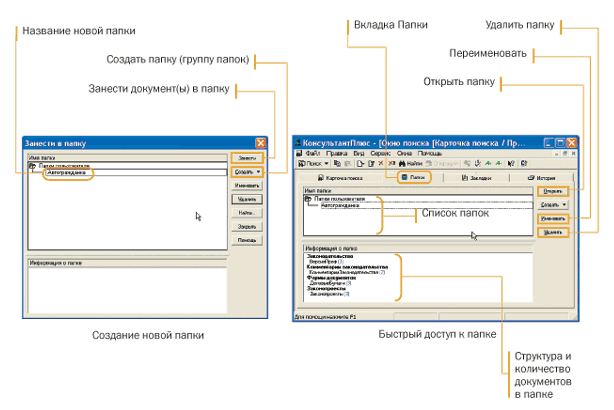Viewport: 614px width, 410px height.
Task: Click Имя папки column header in КонсультантПлюс window
Action: (x=418, y=191)
